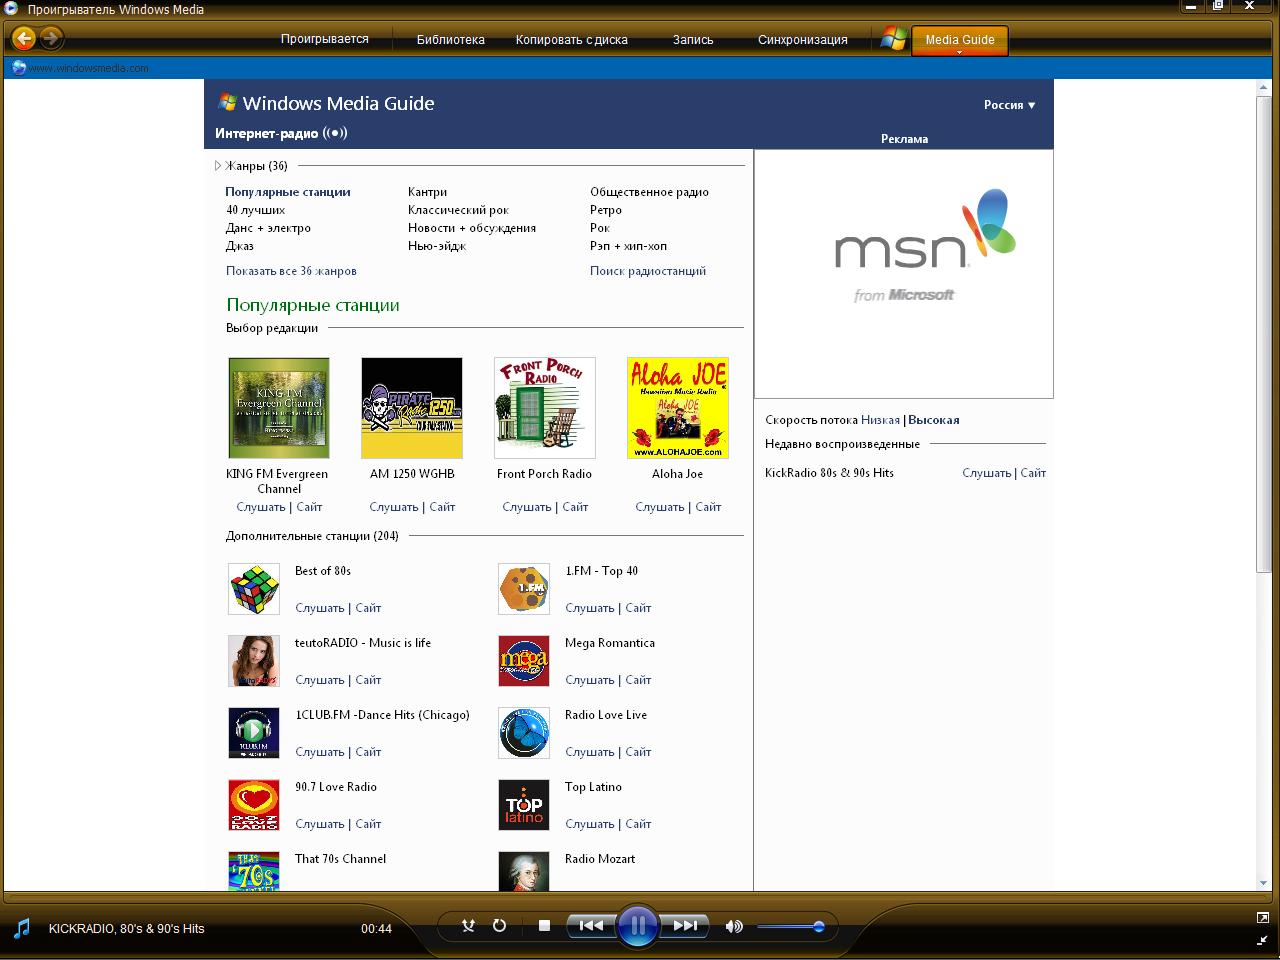Click the 1CLUB.FM Dance Hits icon
Screen dimensions: 1280x960
(x=254, y=733)
